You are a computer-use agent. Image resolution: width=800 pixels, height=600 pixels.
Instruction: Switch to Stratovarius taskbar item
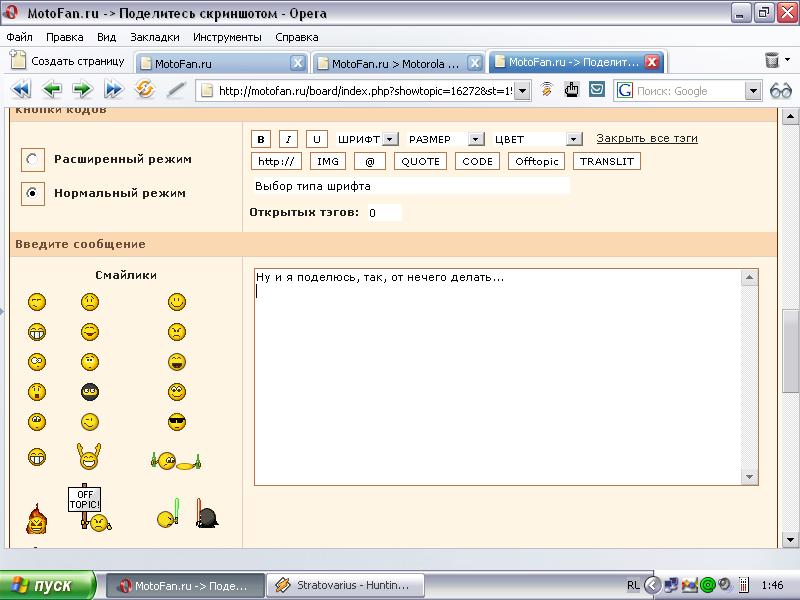tap(345, 585)
